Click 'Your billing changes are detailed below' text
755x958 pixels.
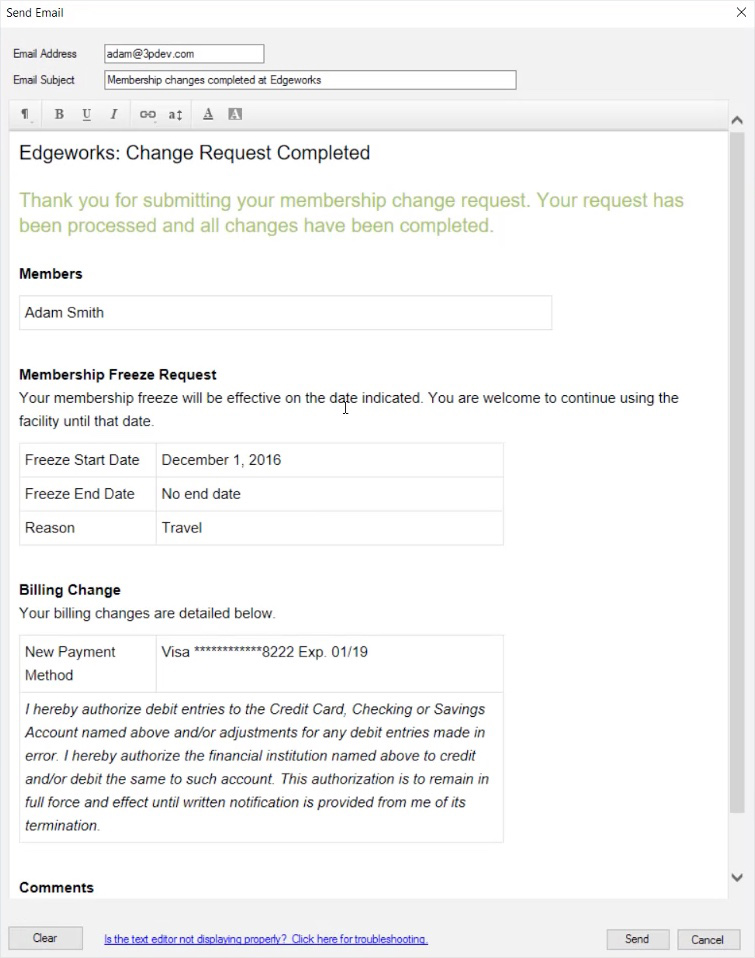[x=147, y=613]
